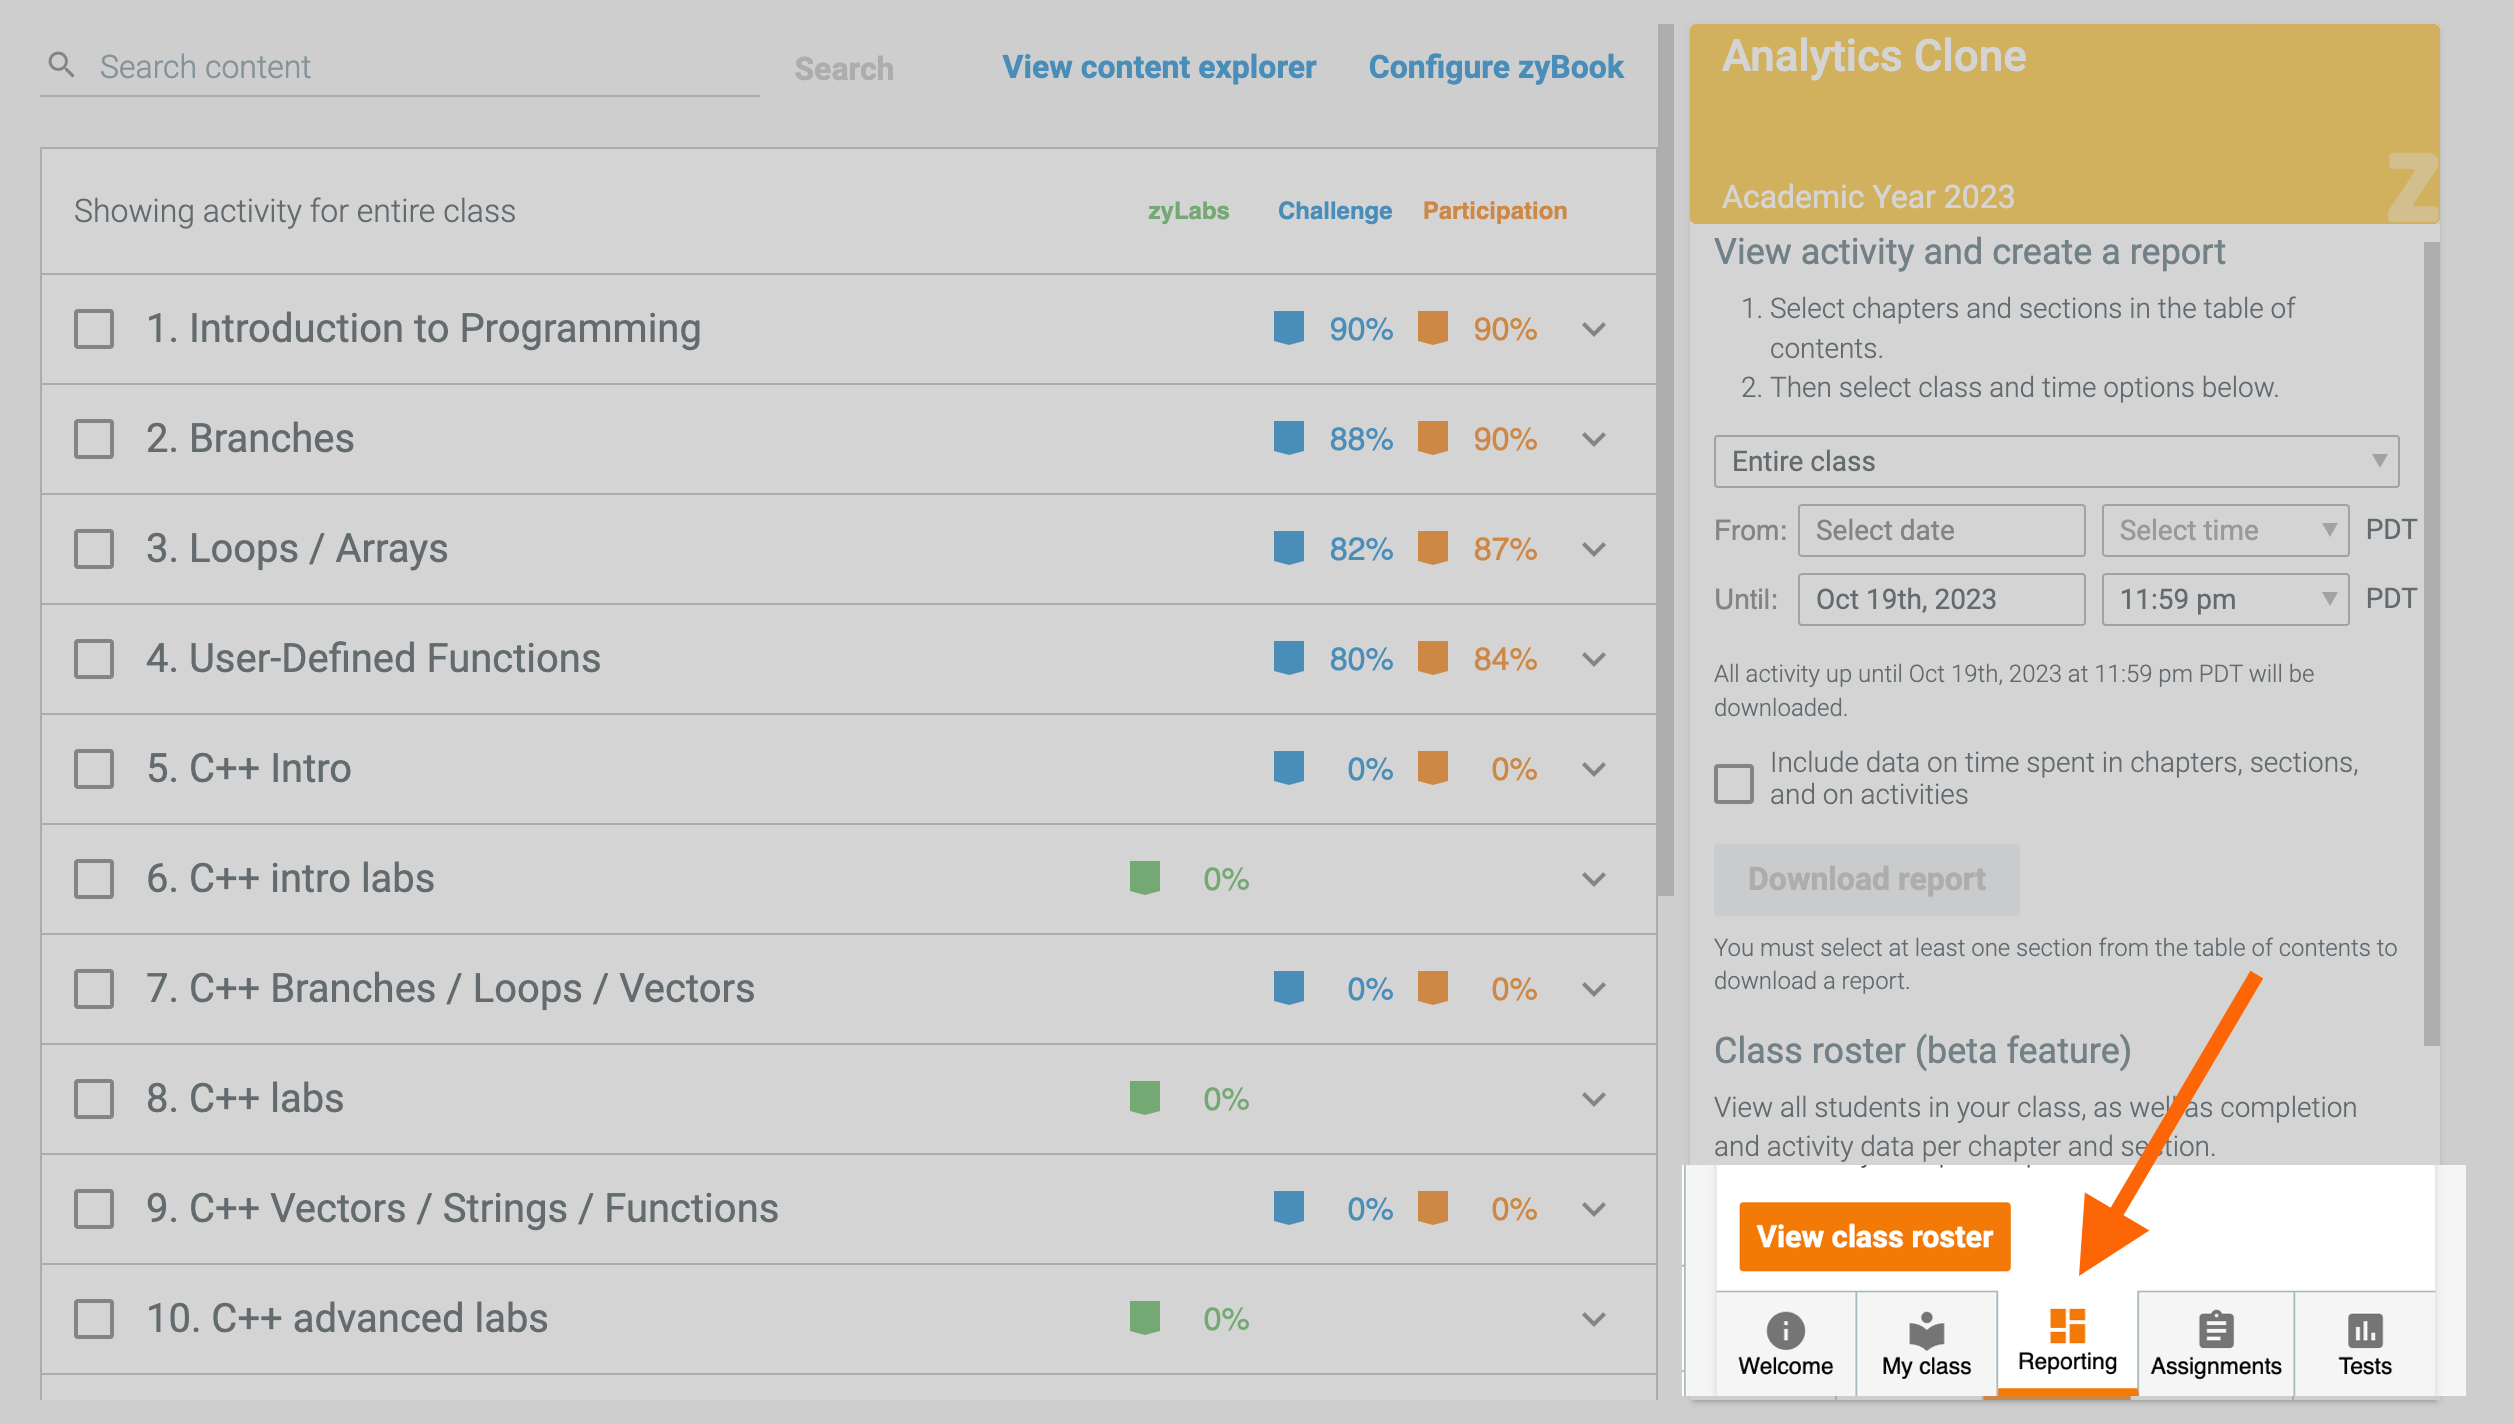Open the Assignments tab
This screenshot has width=2514, height=1424.
pos(2216,1344)
